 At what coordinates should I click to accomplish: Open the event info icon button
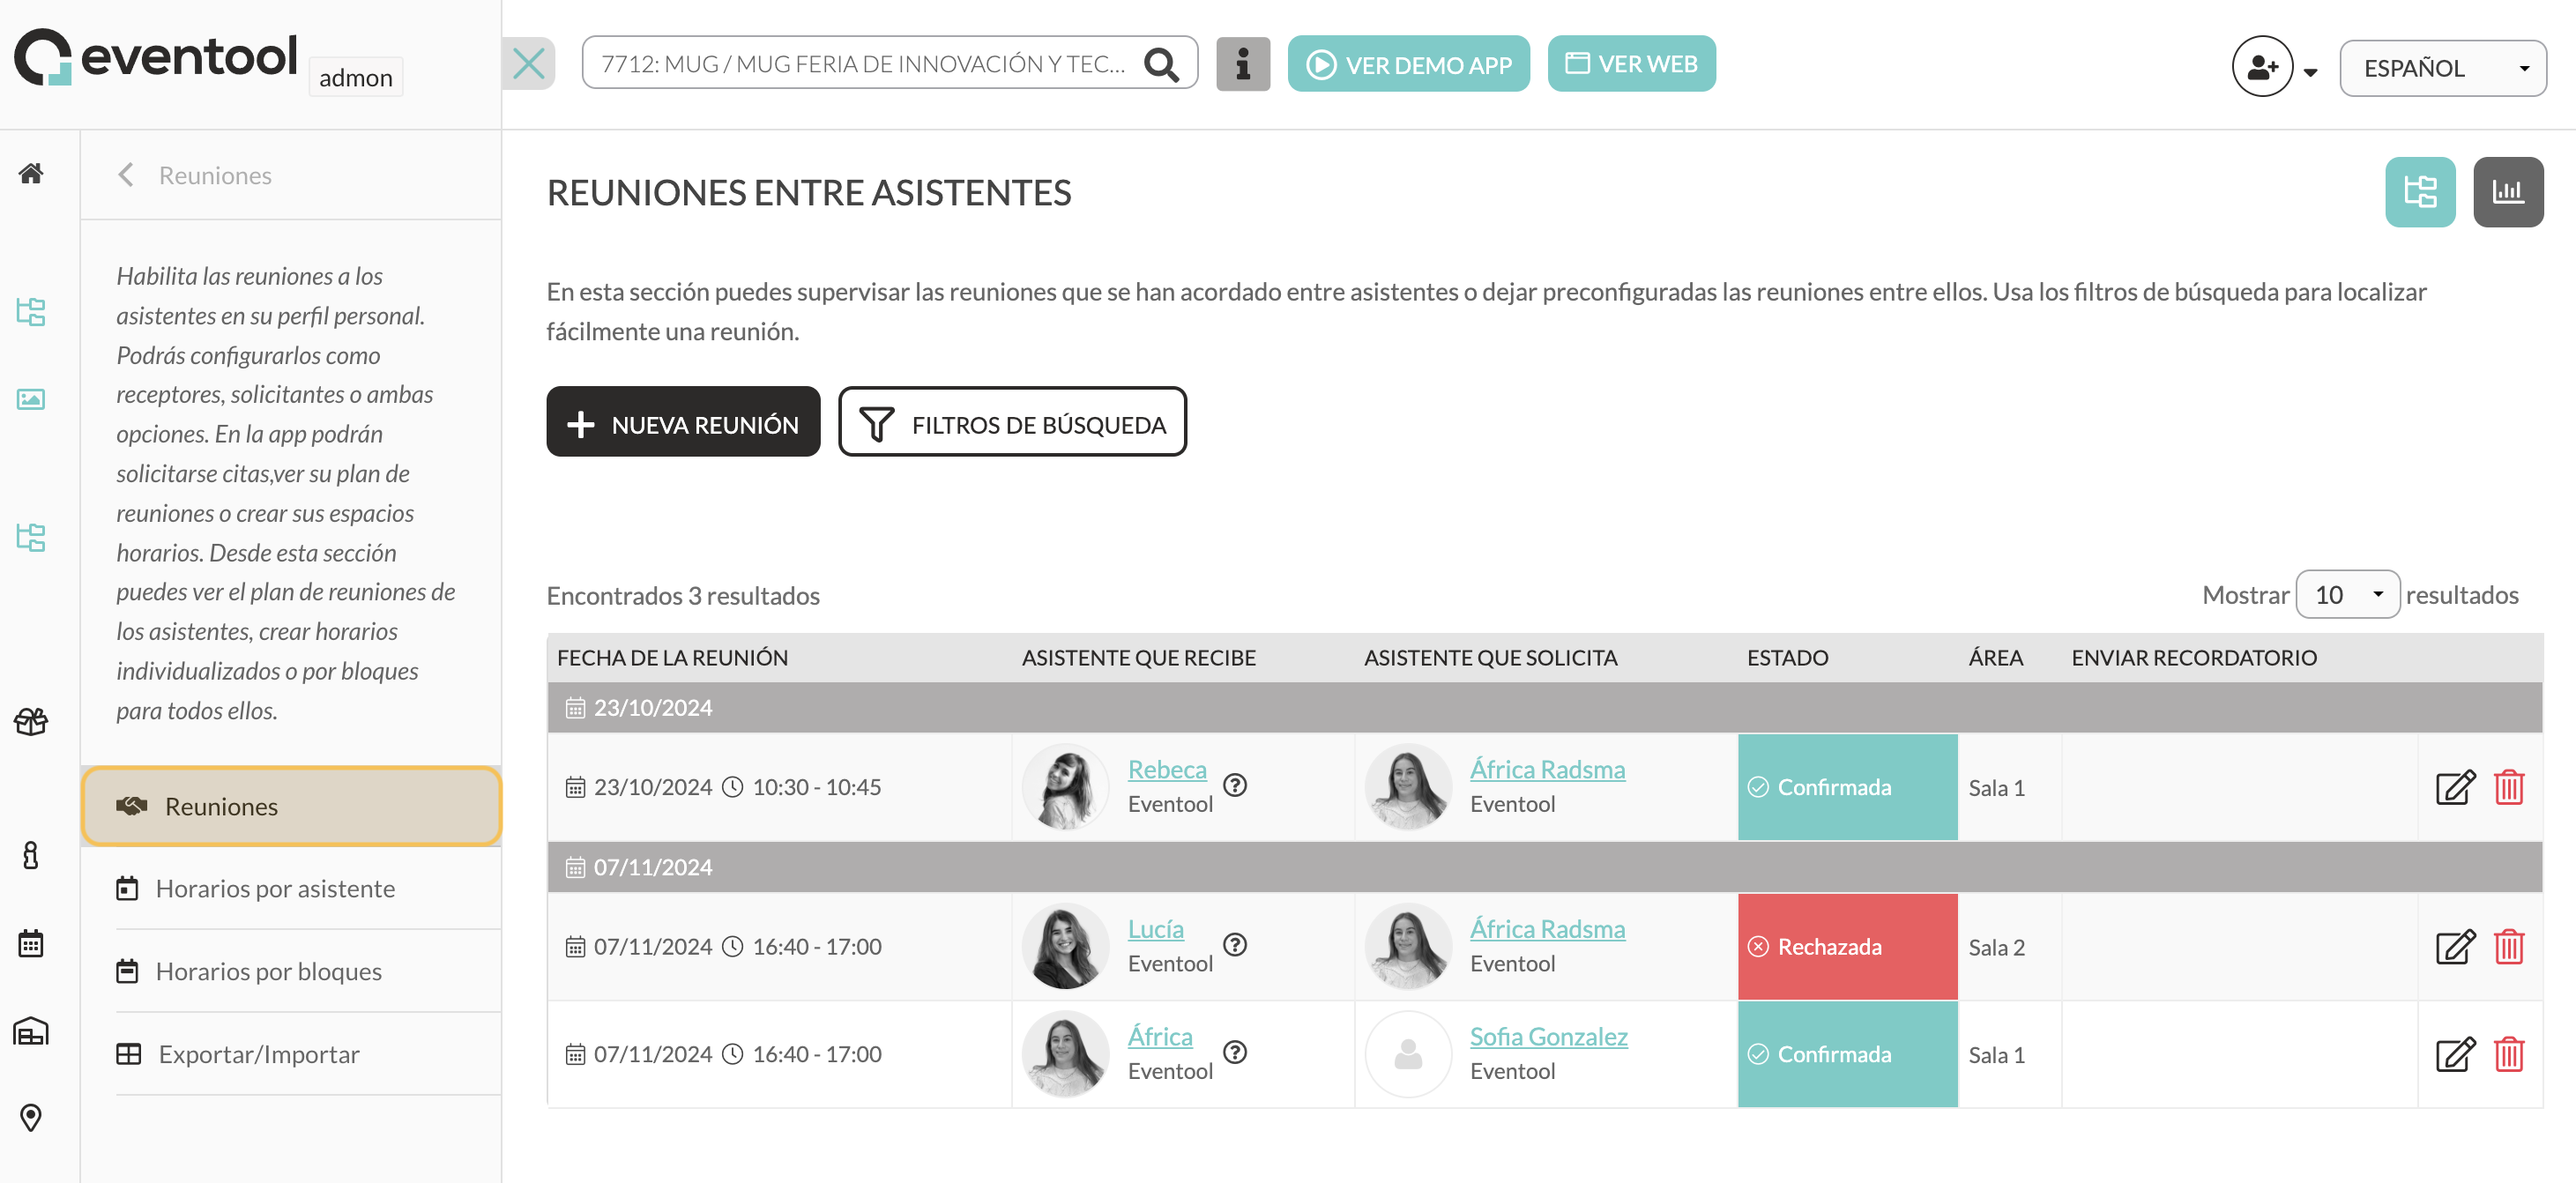(1243, 64)
